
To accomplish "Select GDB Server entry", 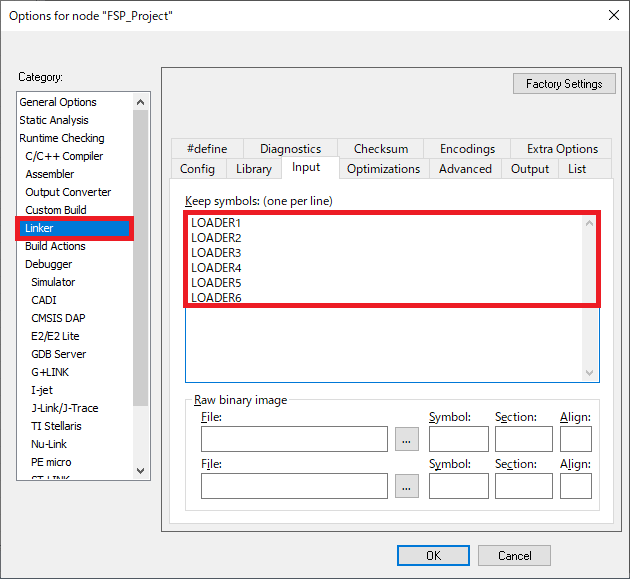I will point(59,354).
